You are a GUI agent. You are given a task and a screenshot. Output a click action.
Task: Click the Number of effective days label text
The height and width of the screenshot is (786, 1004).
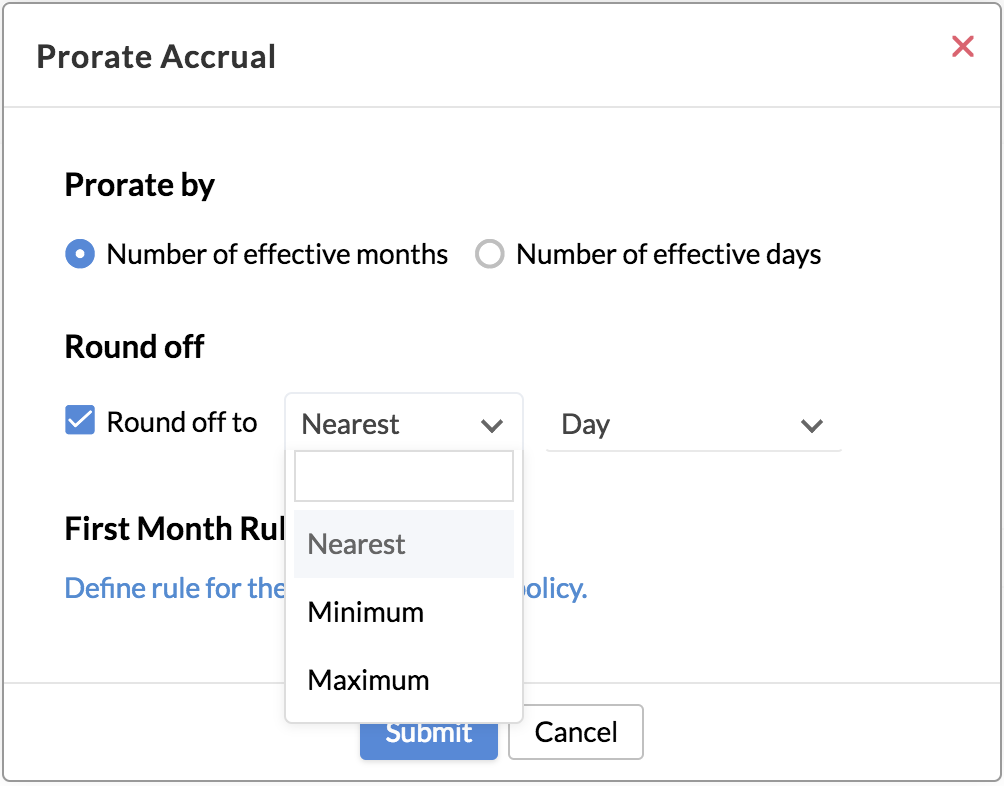[x=668, y=255]
